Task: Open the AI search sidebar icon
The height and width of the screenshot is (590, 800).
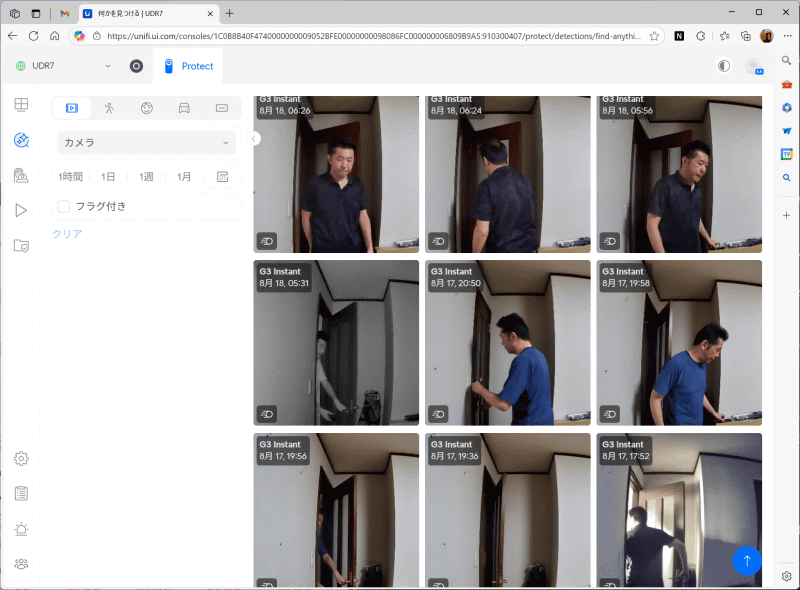Action: click(x=22, y=140)
